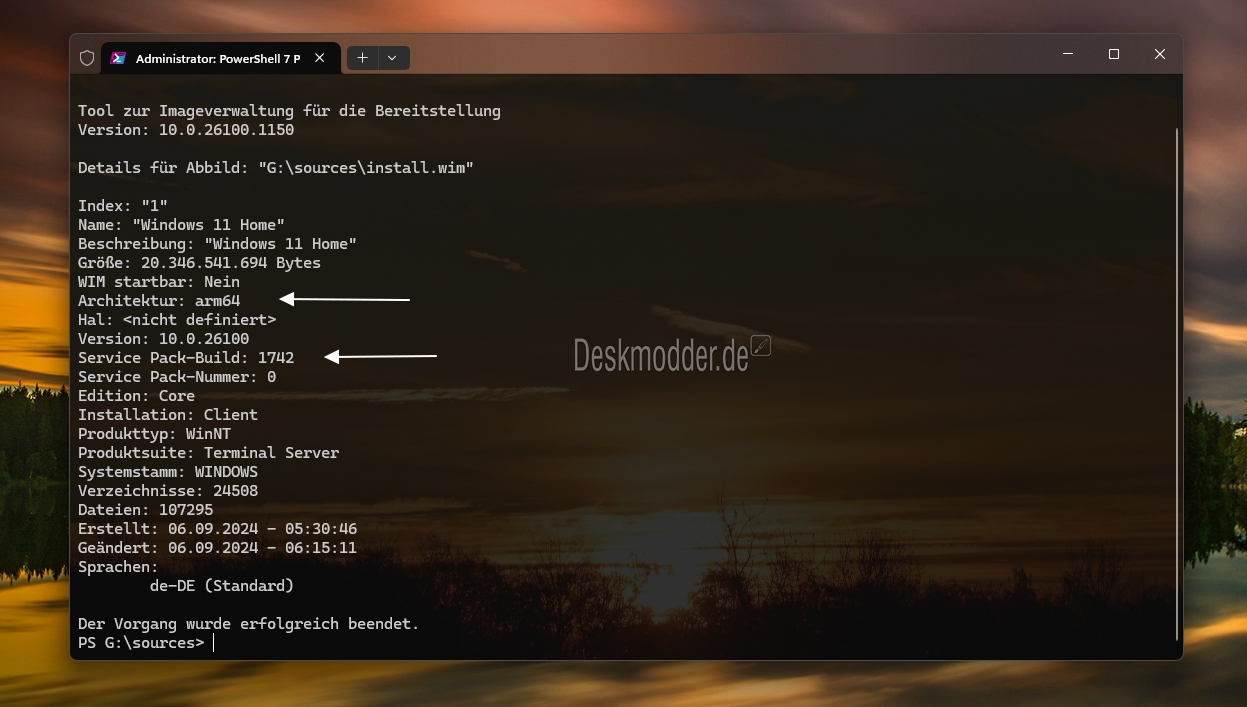The height and width of the screenshot is (707, 1247).
Task: Click the line "Dateien: 107295"
Action: pyautogui.click(x=145, y=510)
